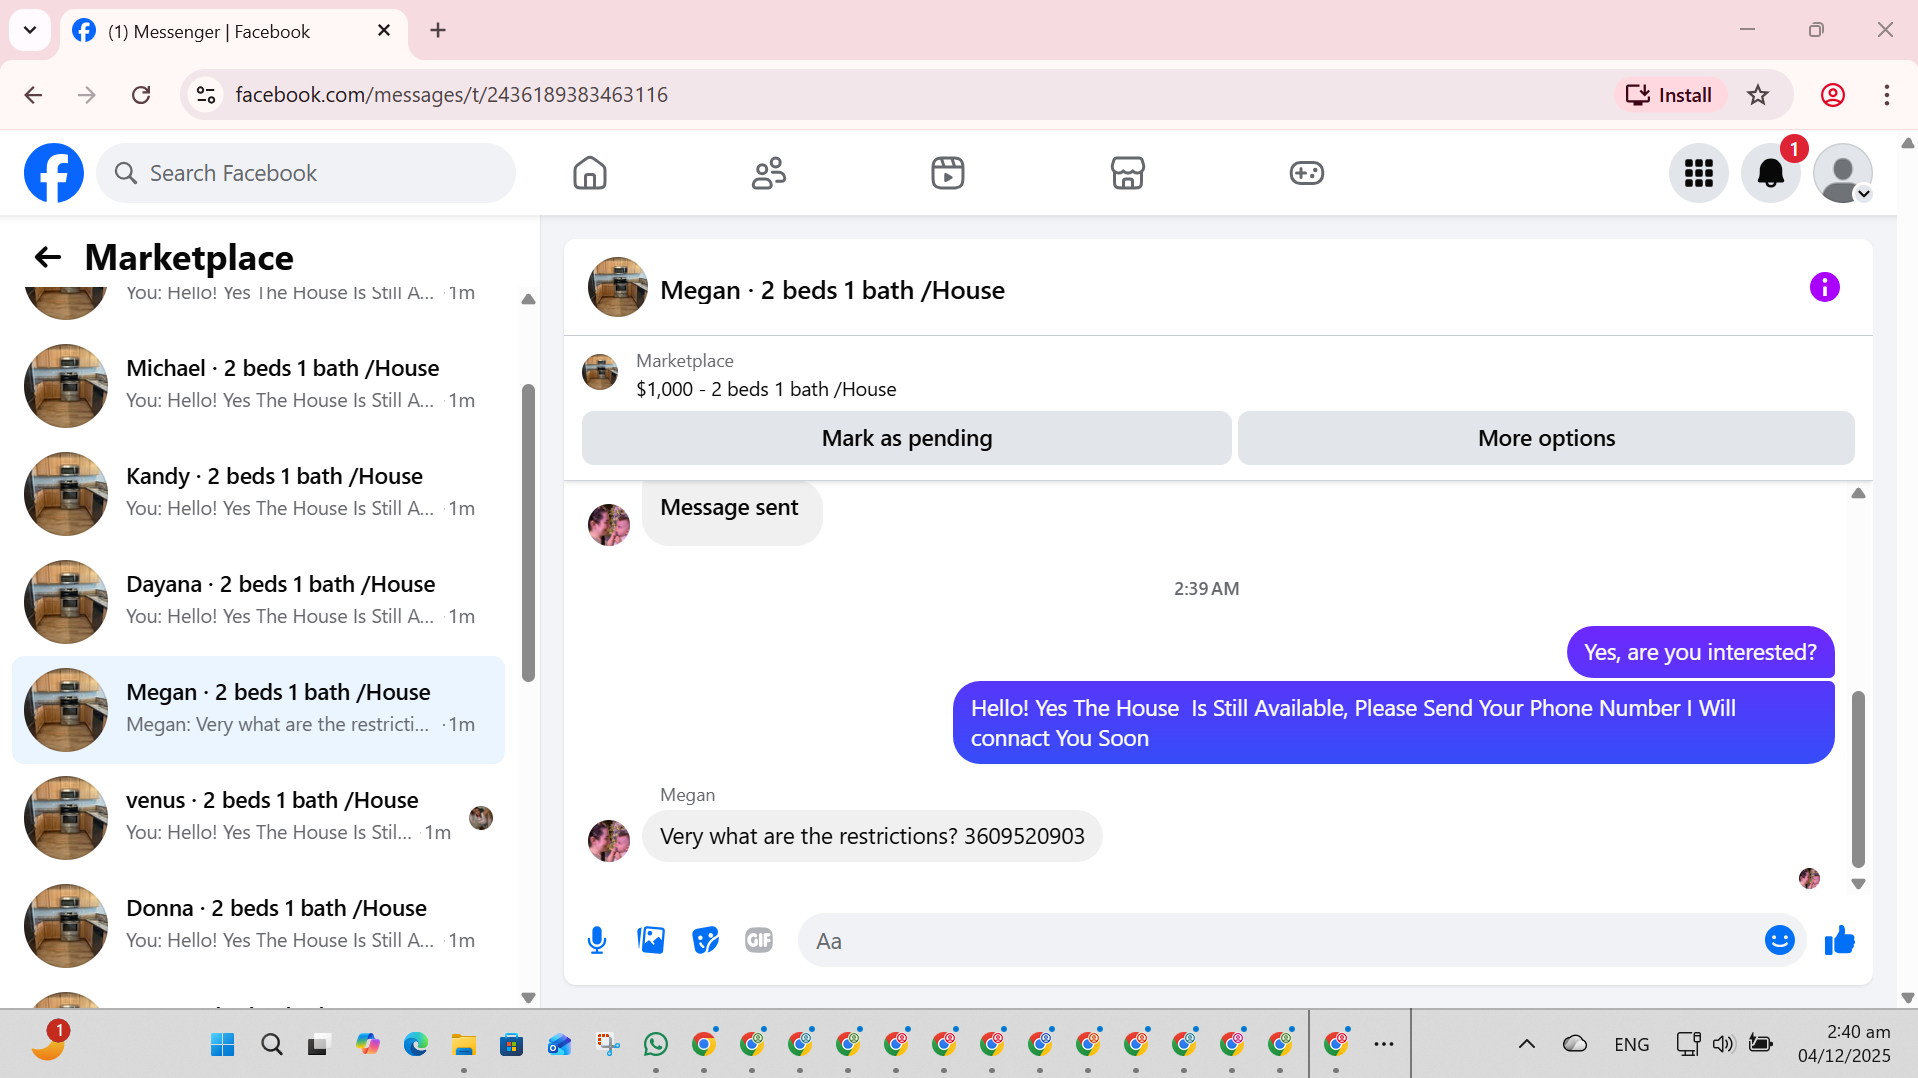Click the Facebook logo
Image resolution: width=1918 pixels, height=1078 pixels.
point(54,173)
